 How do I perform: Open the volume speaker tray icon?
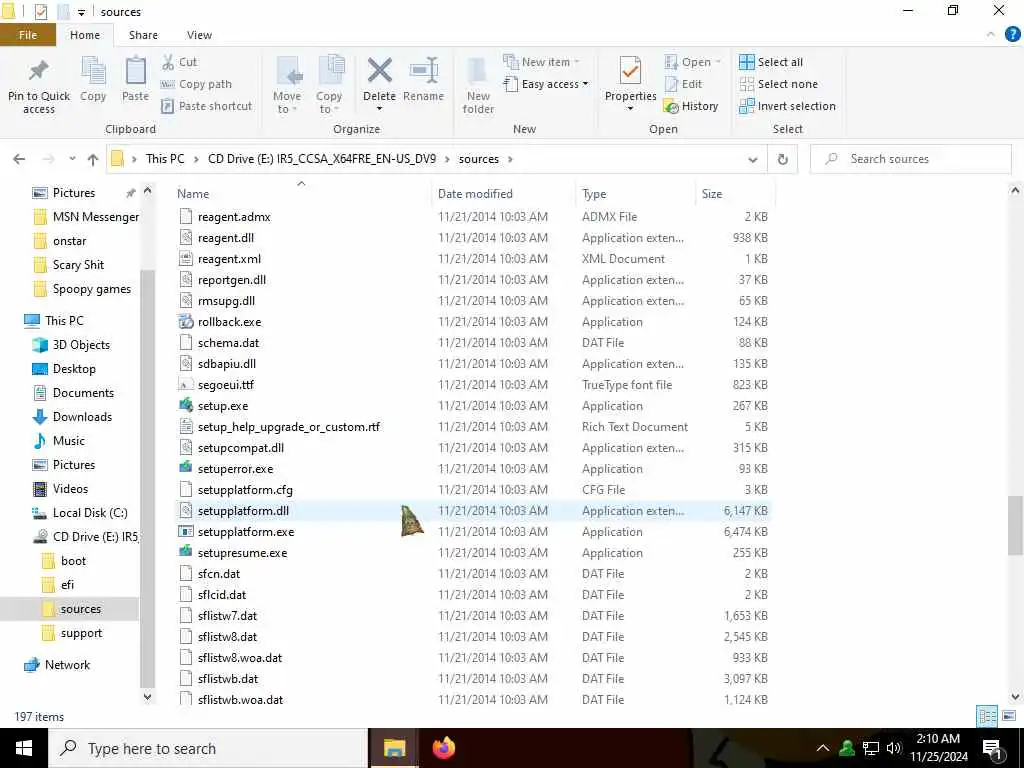click(x=894, y=748)
